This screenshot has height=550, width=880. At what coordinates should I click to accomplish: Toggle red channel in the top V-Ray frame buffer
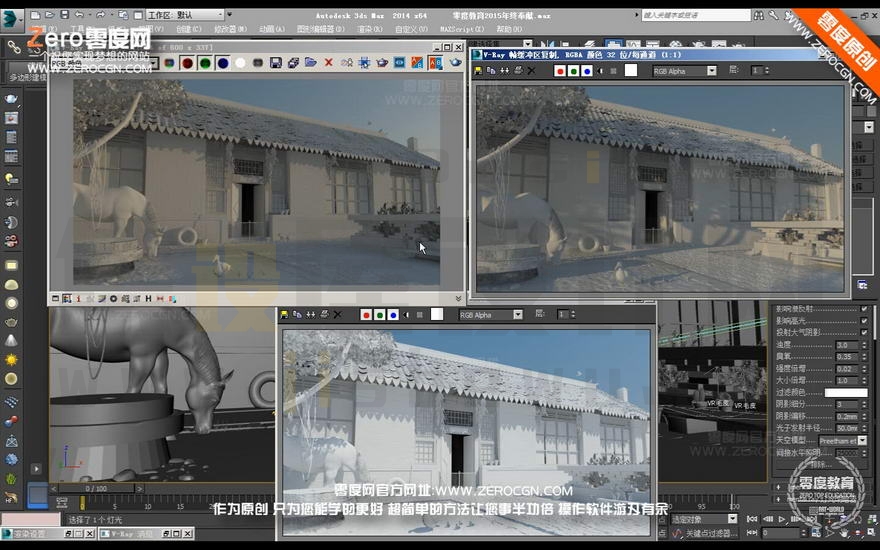(560, 71)
